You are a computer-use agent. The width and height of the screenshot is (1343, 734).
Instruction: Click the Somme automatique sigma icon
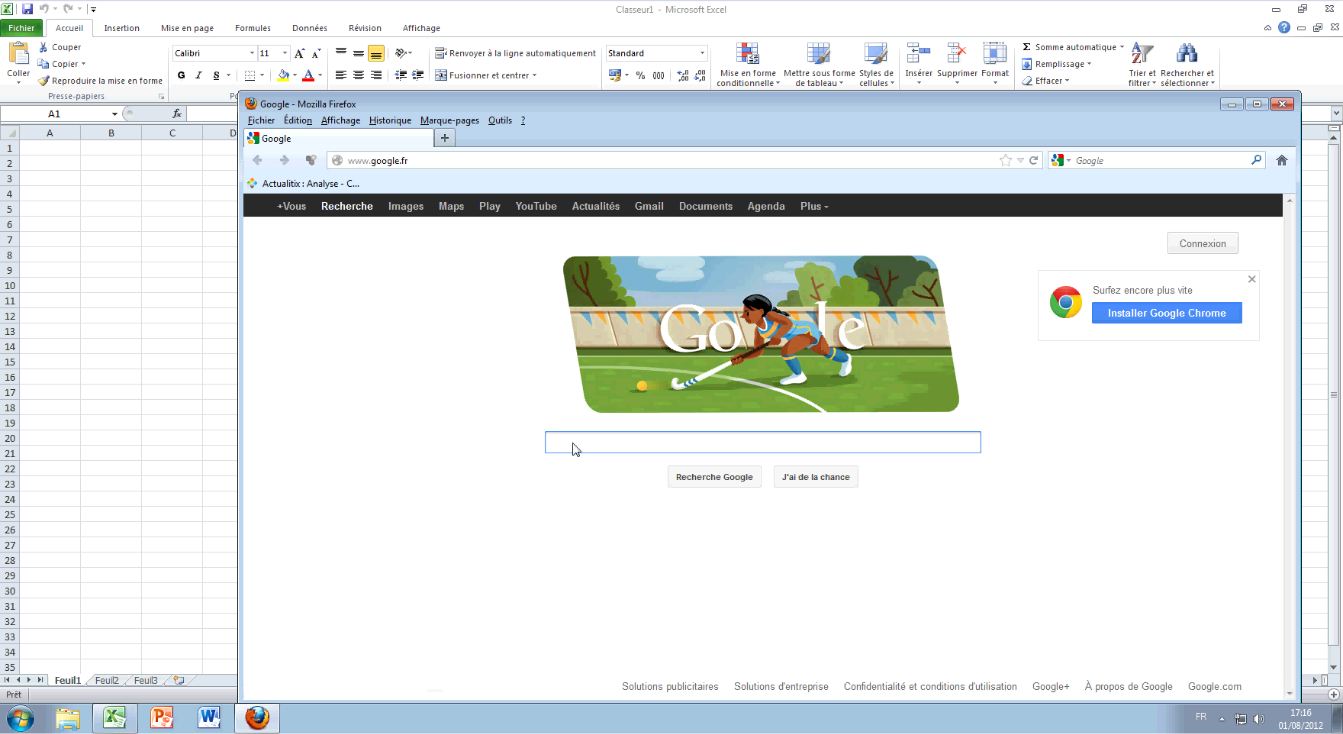pyautogui.click(x=1026, y=47)
